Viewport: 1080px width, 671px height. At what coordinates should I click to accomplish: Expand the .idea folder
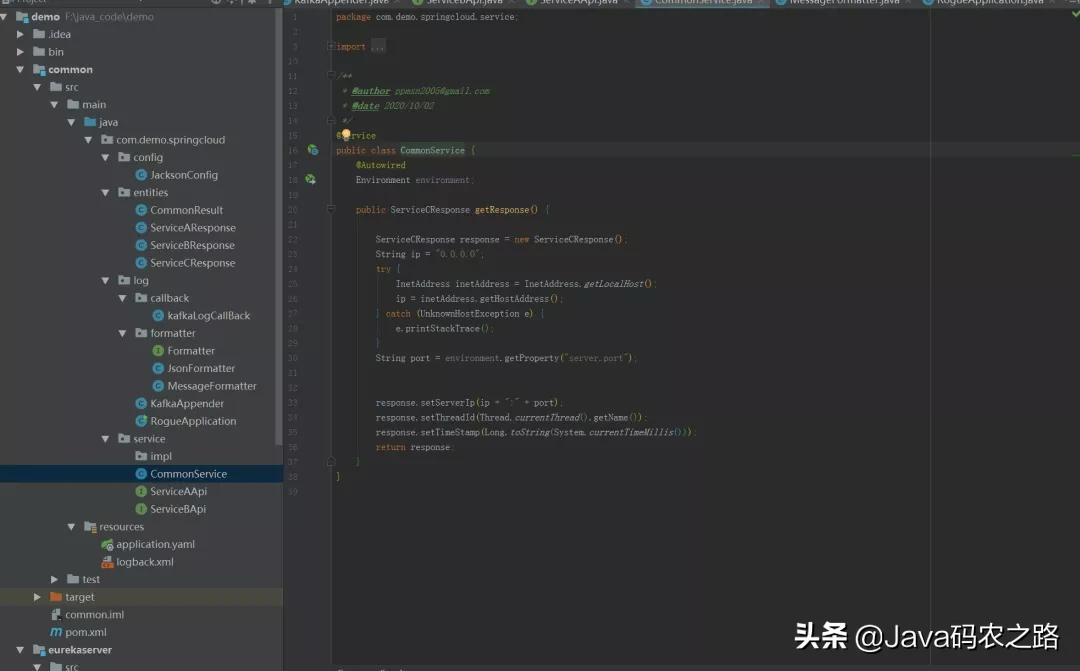coord(20,34)
